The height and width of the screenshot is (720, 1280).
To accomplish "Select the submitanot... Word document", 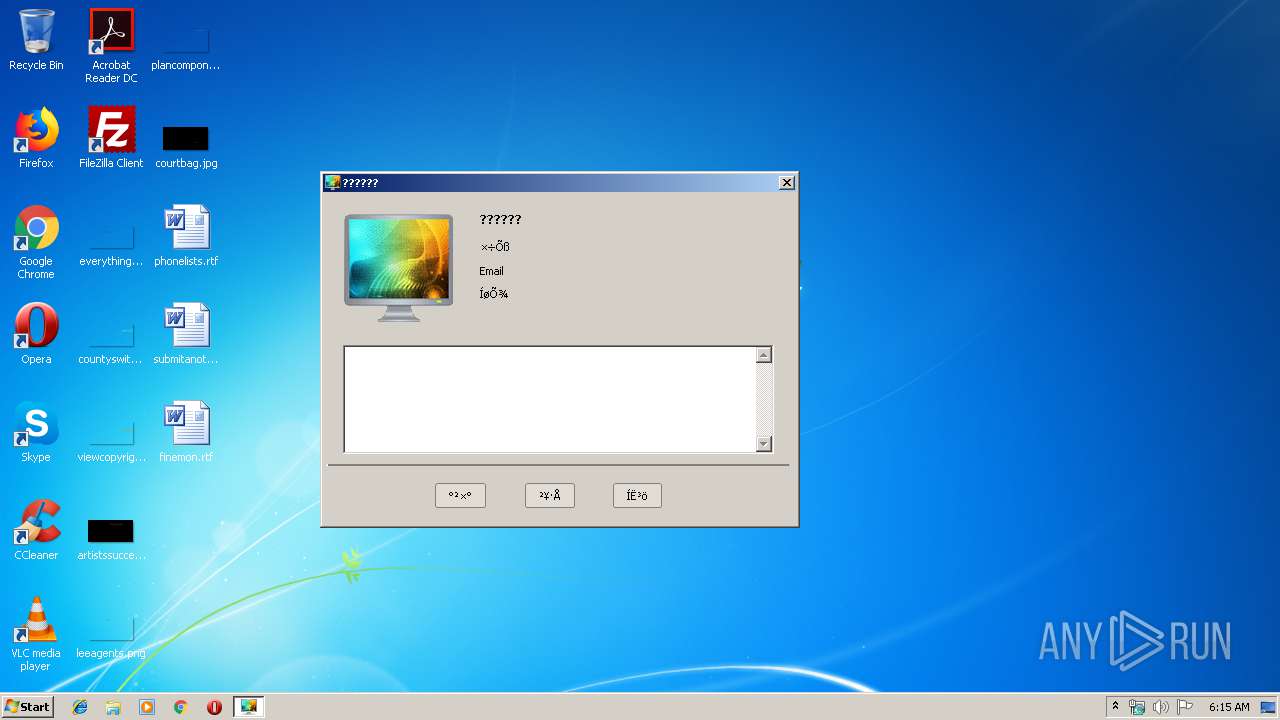I will coord(186,334).
